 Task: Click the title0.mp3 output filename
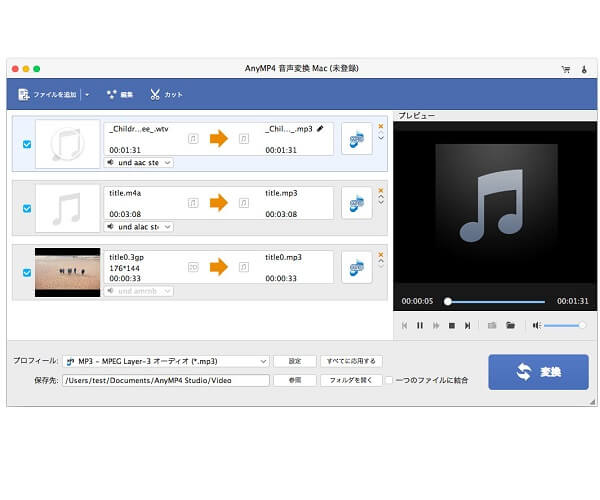(x=284, y=257)
